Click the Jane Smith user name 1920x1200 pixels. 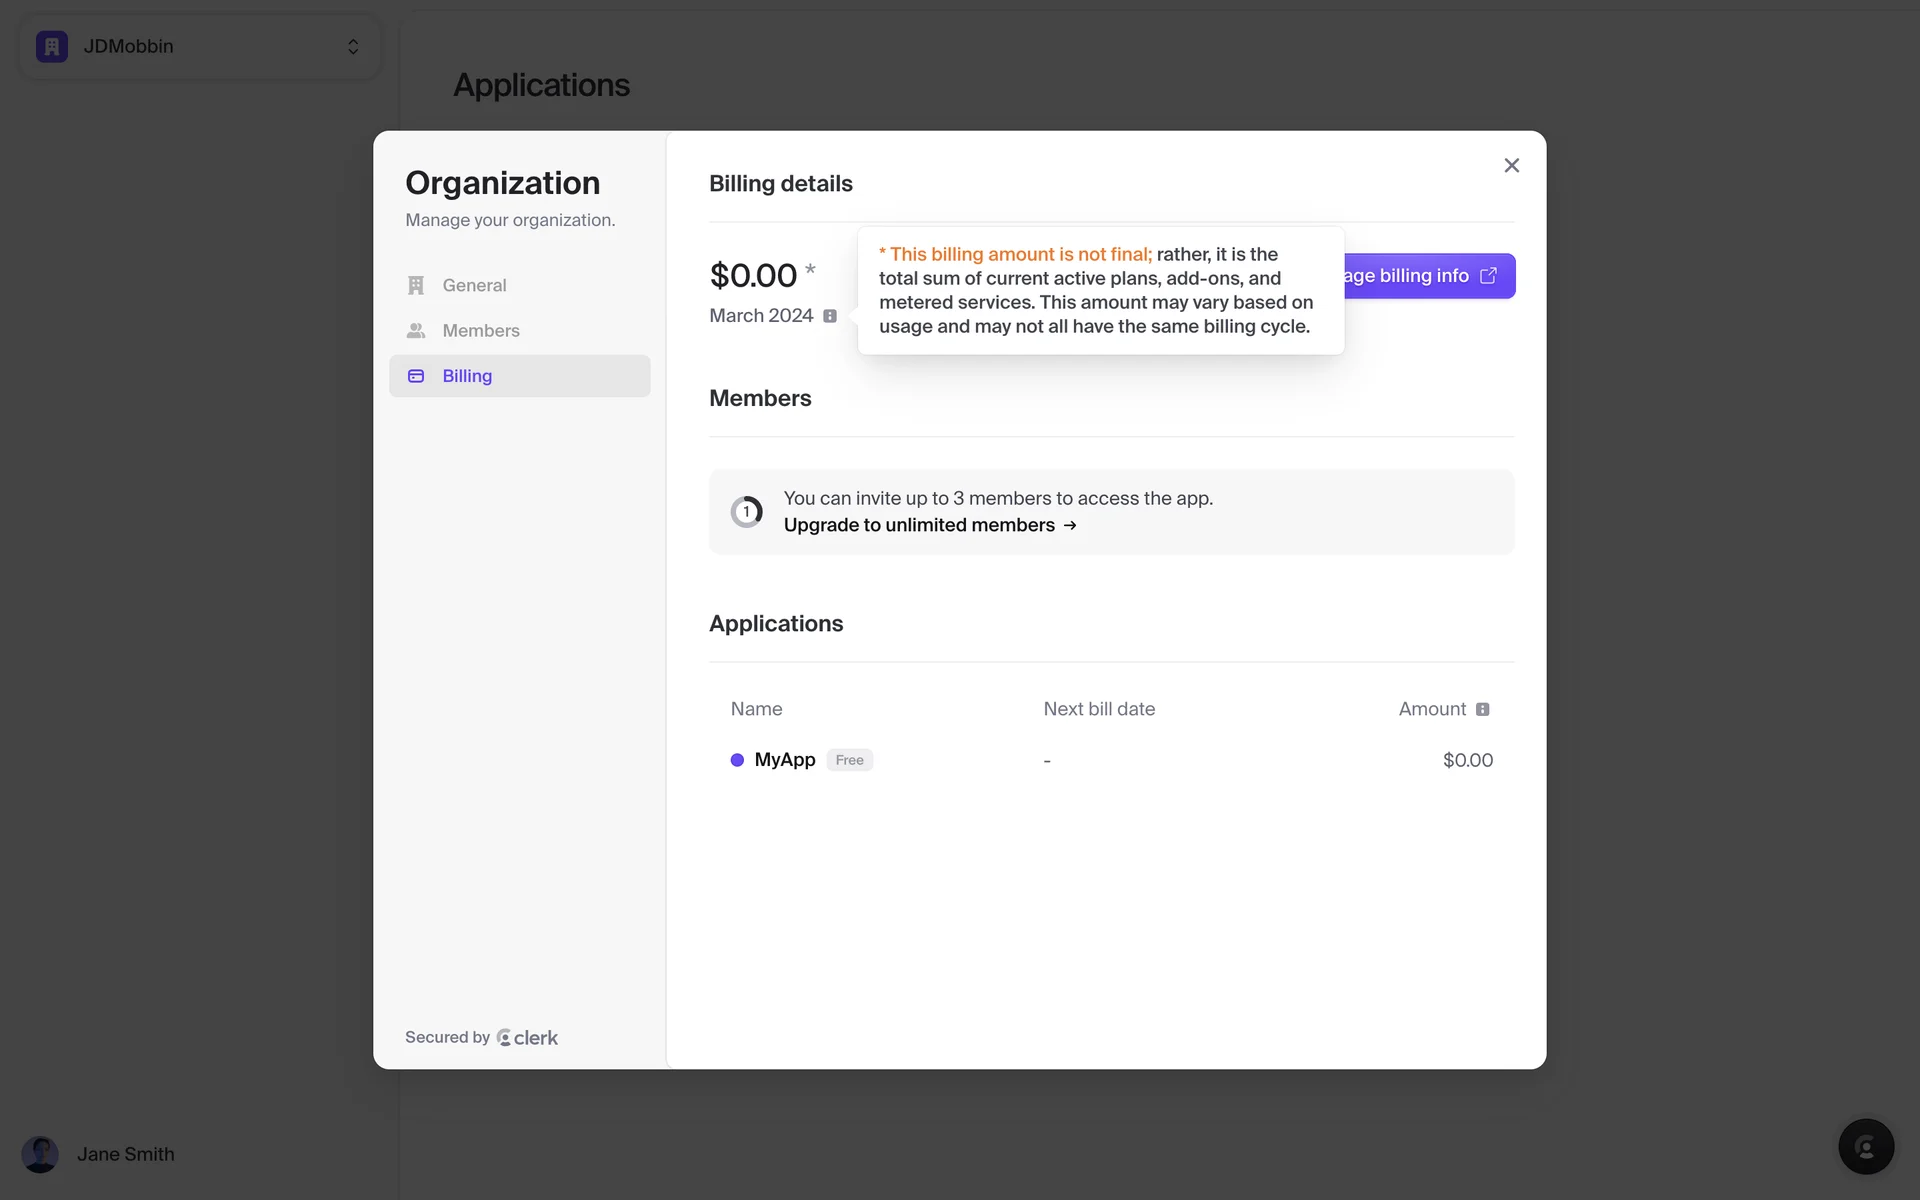click(126, 1154)
